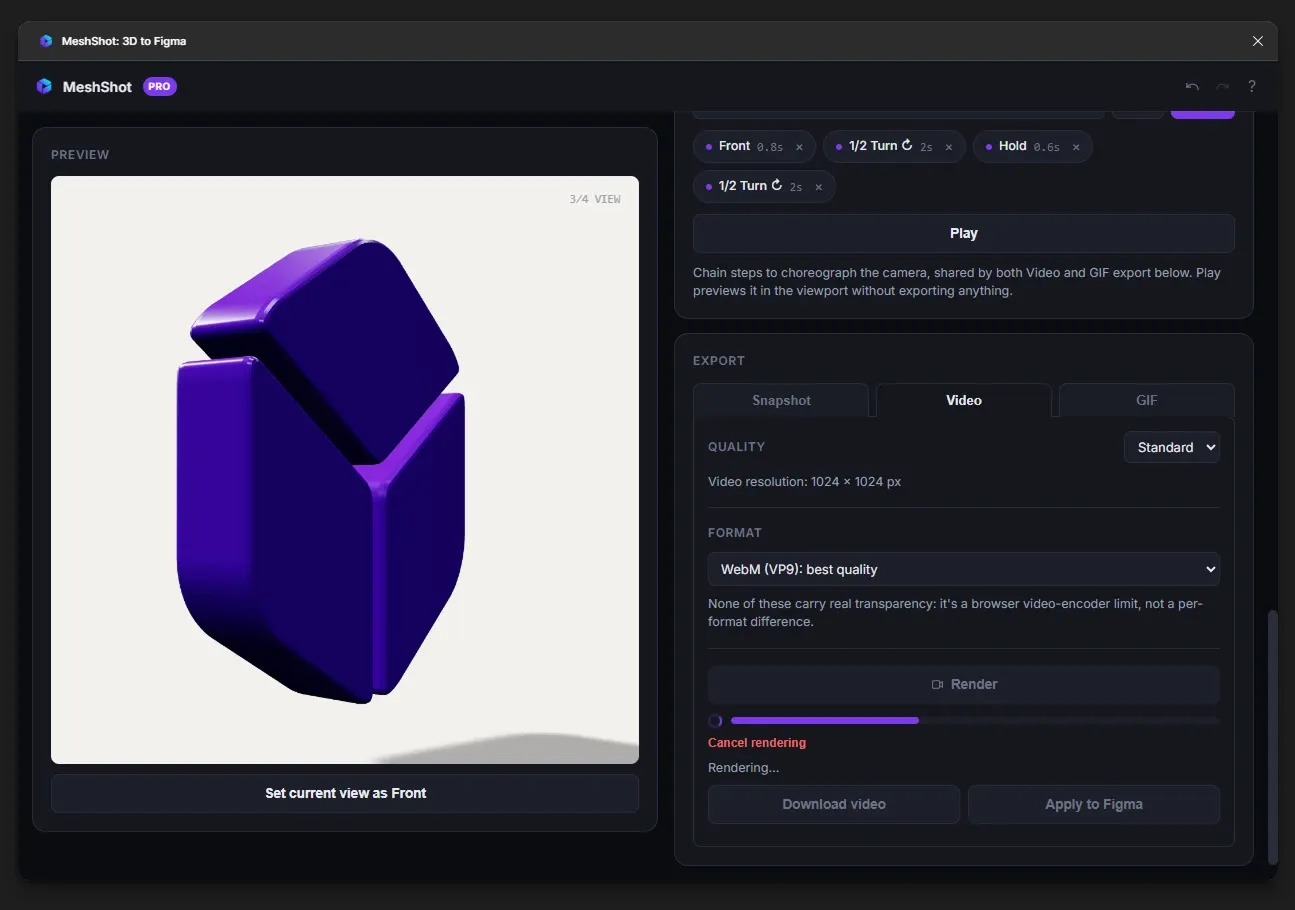
Task: Switch to the Snapshot export tab
Action: pos(781,400)
